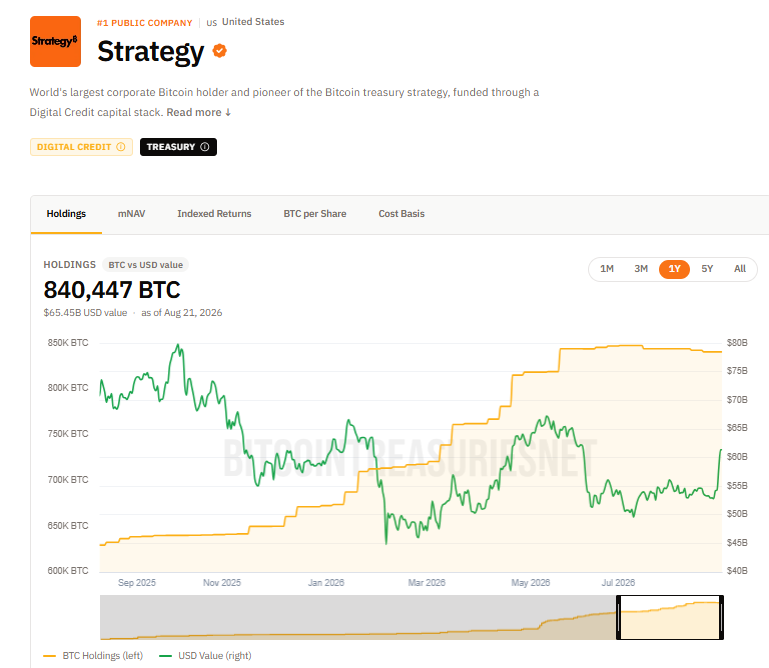Click the Jan 2026 x-axis label
Viewport: 769px width, 668px height.
(326, 583)
